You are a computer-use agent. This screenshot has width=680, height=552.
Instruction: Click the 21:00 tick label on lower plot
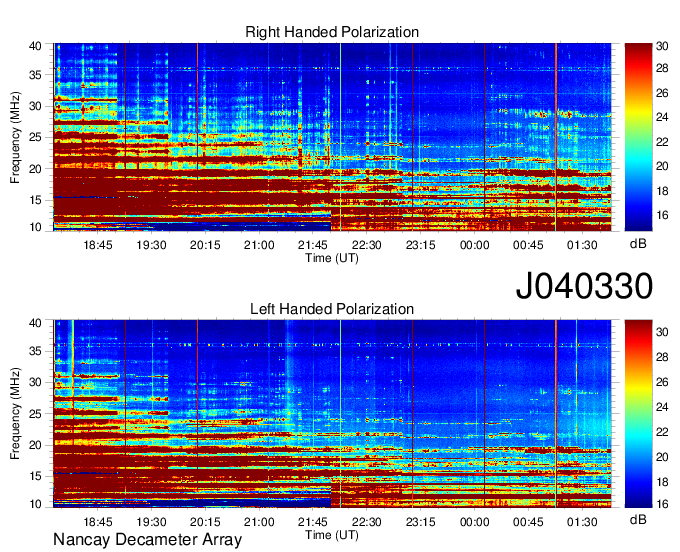click(259, 522)
